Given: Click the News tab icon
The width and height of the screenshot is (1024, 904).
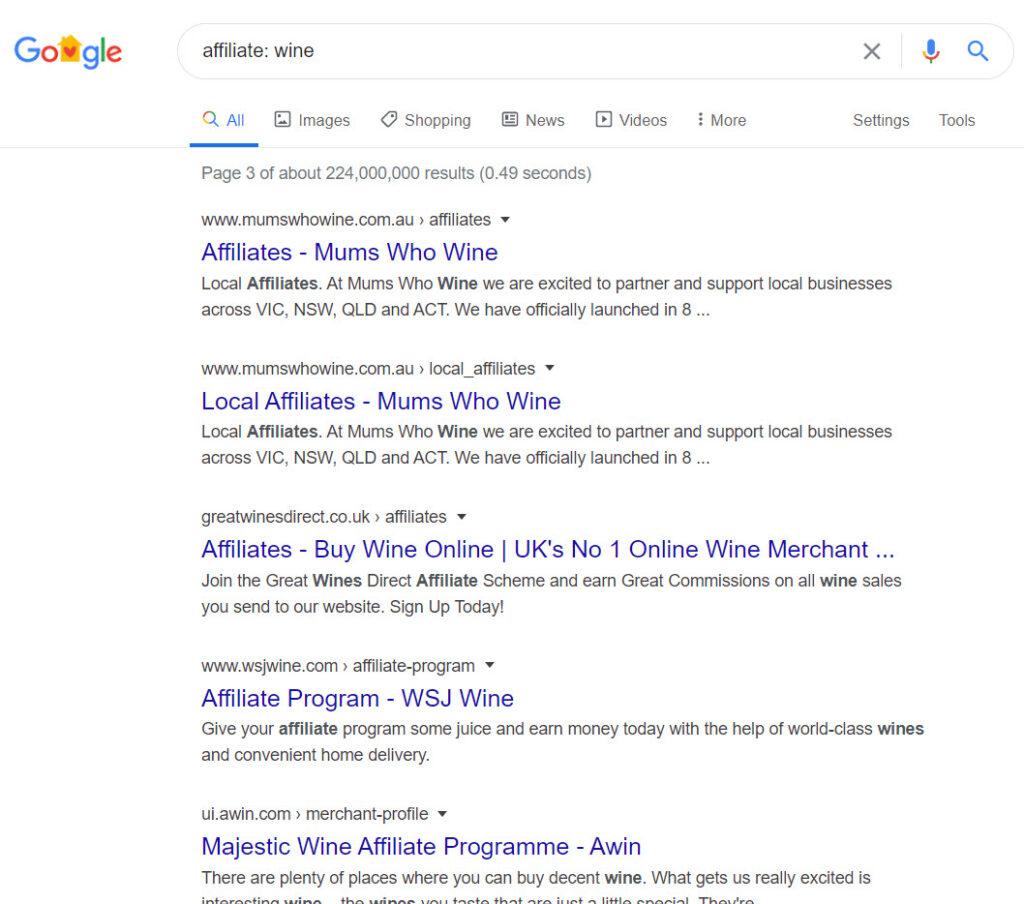Looking at the screenshot, I should pyautogui.click(x=511, y=119).
